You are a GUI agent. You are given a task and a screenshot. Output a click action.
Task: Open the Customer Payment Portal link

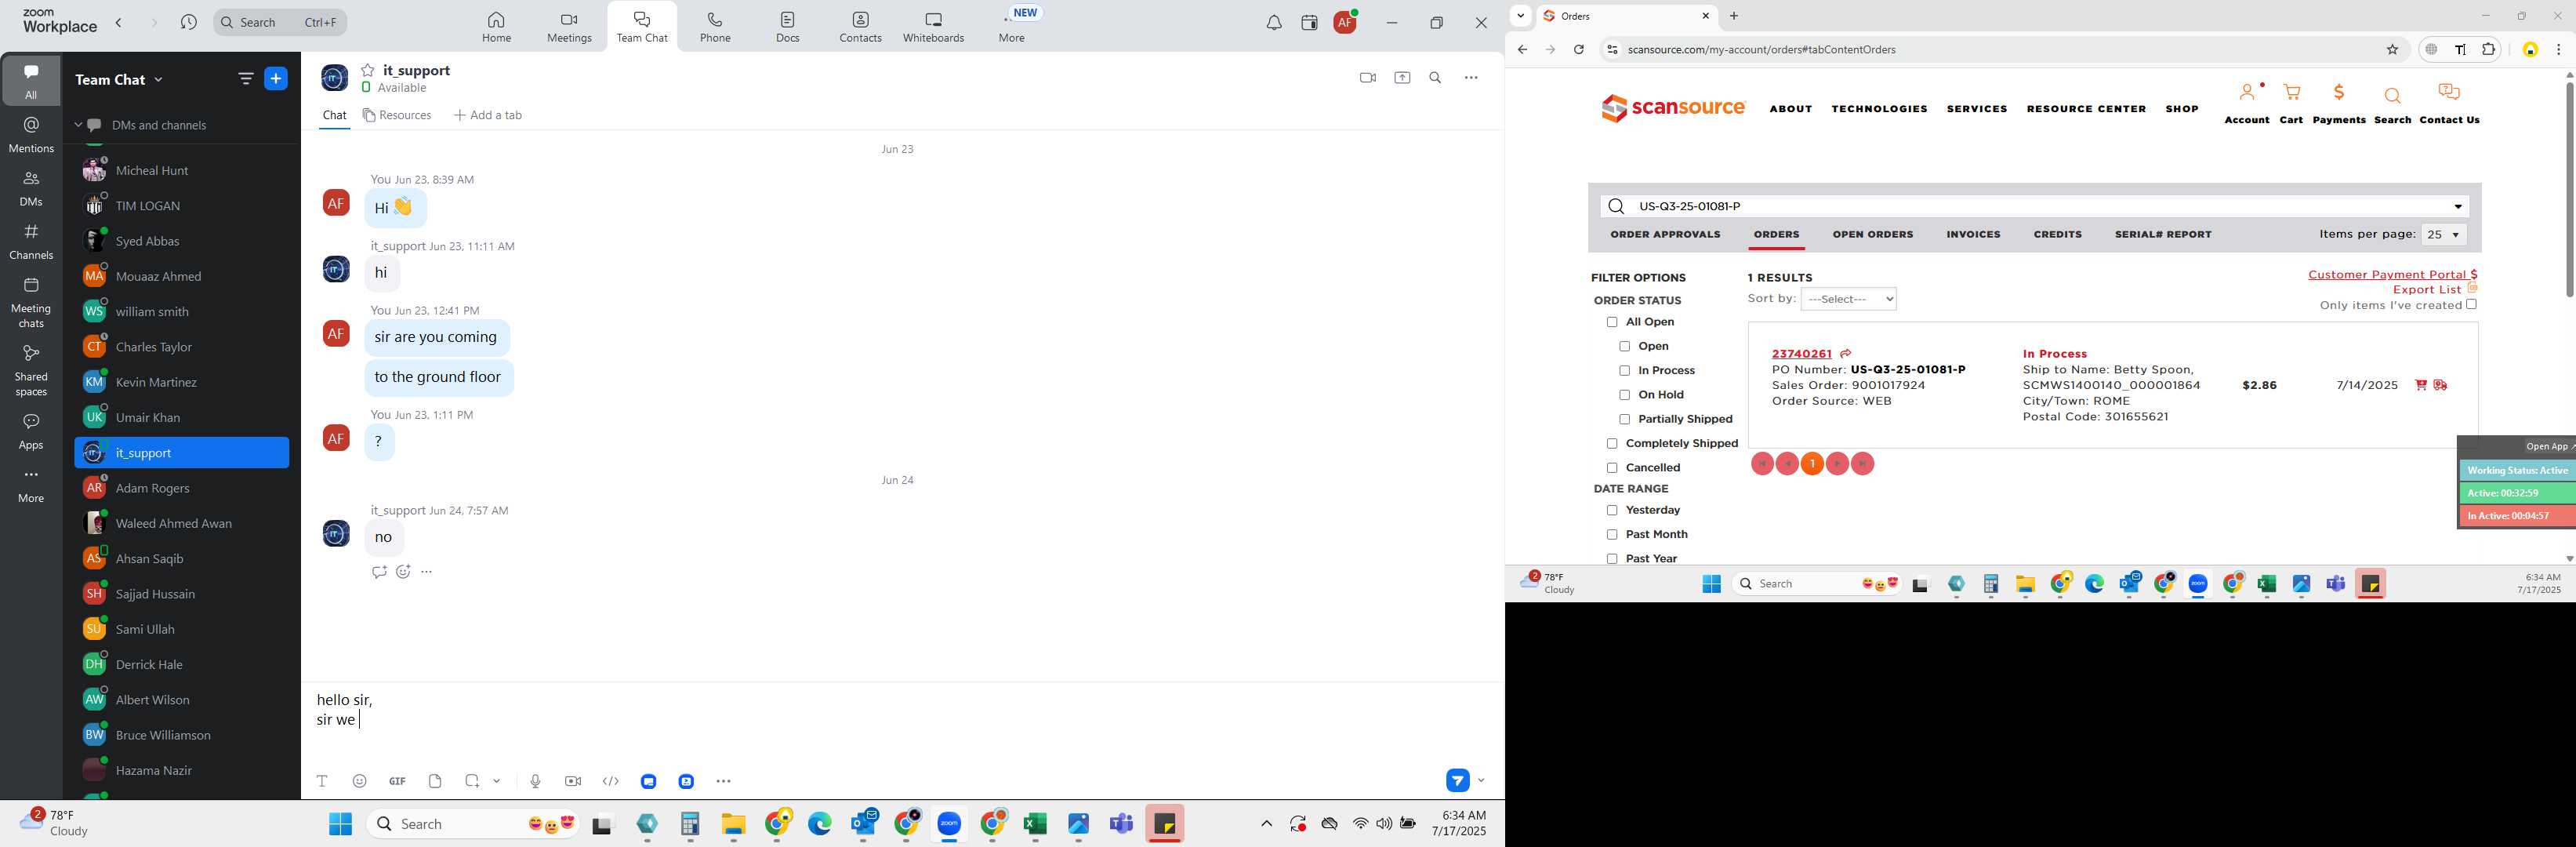[x=2392, y=275]
